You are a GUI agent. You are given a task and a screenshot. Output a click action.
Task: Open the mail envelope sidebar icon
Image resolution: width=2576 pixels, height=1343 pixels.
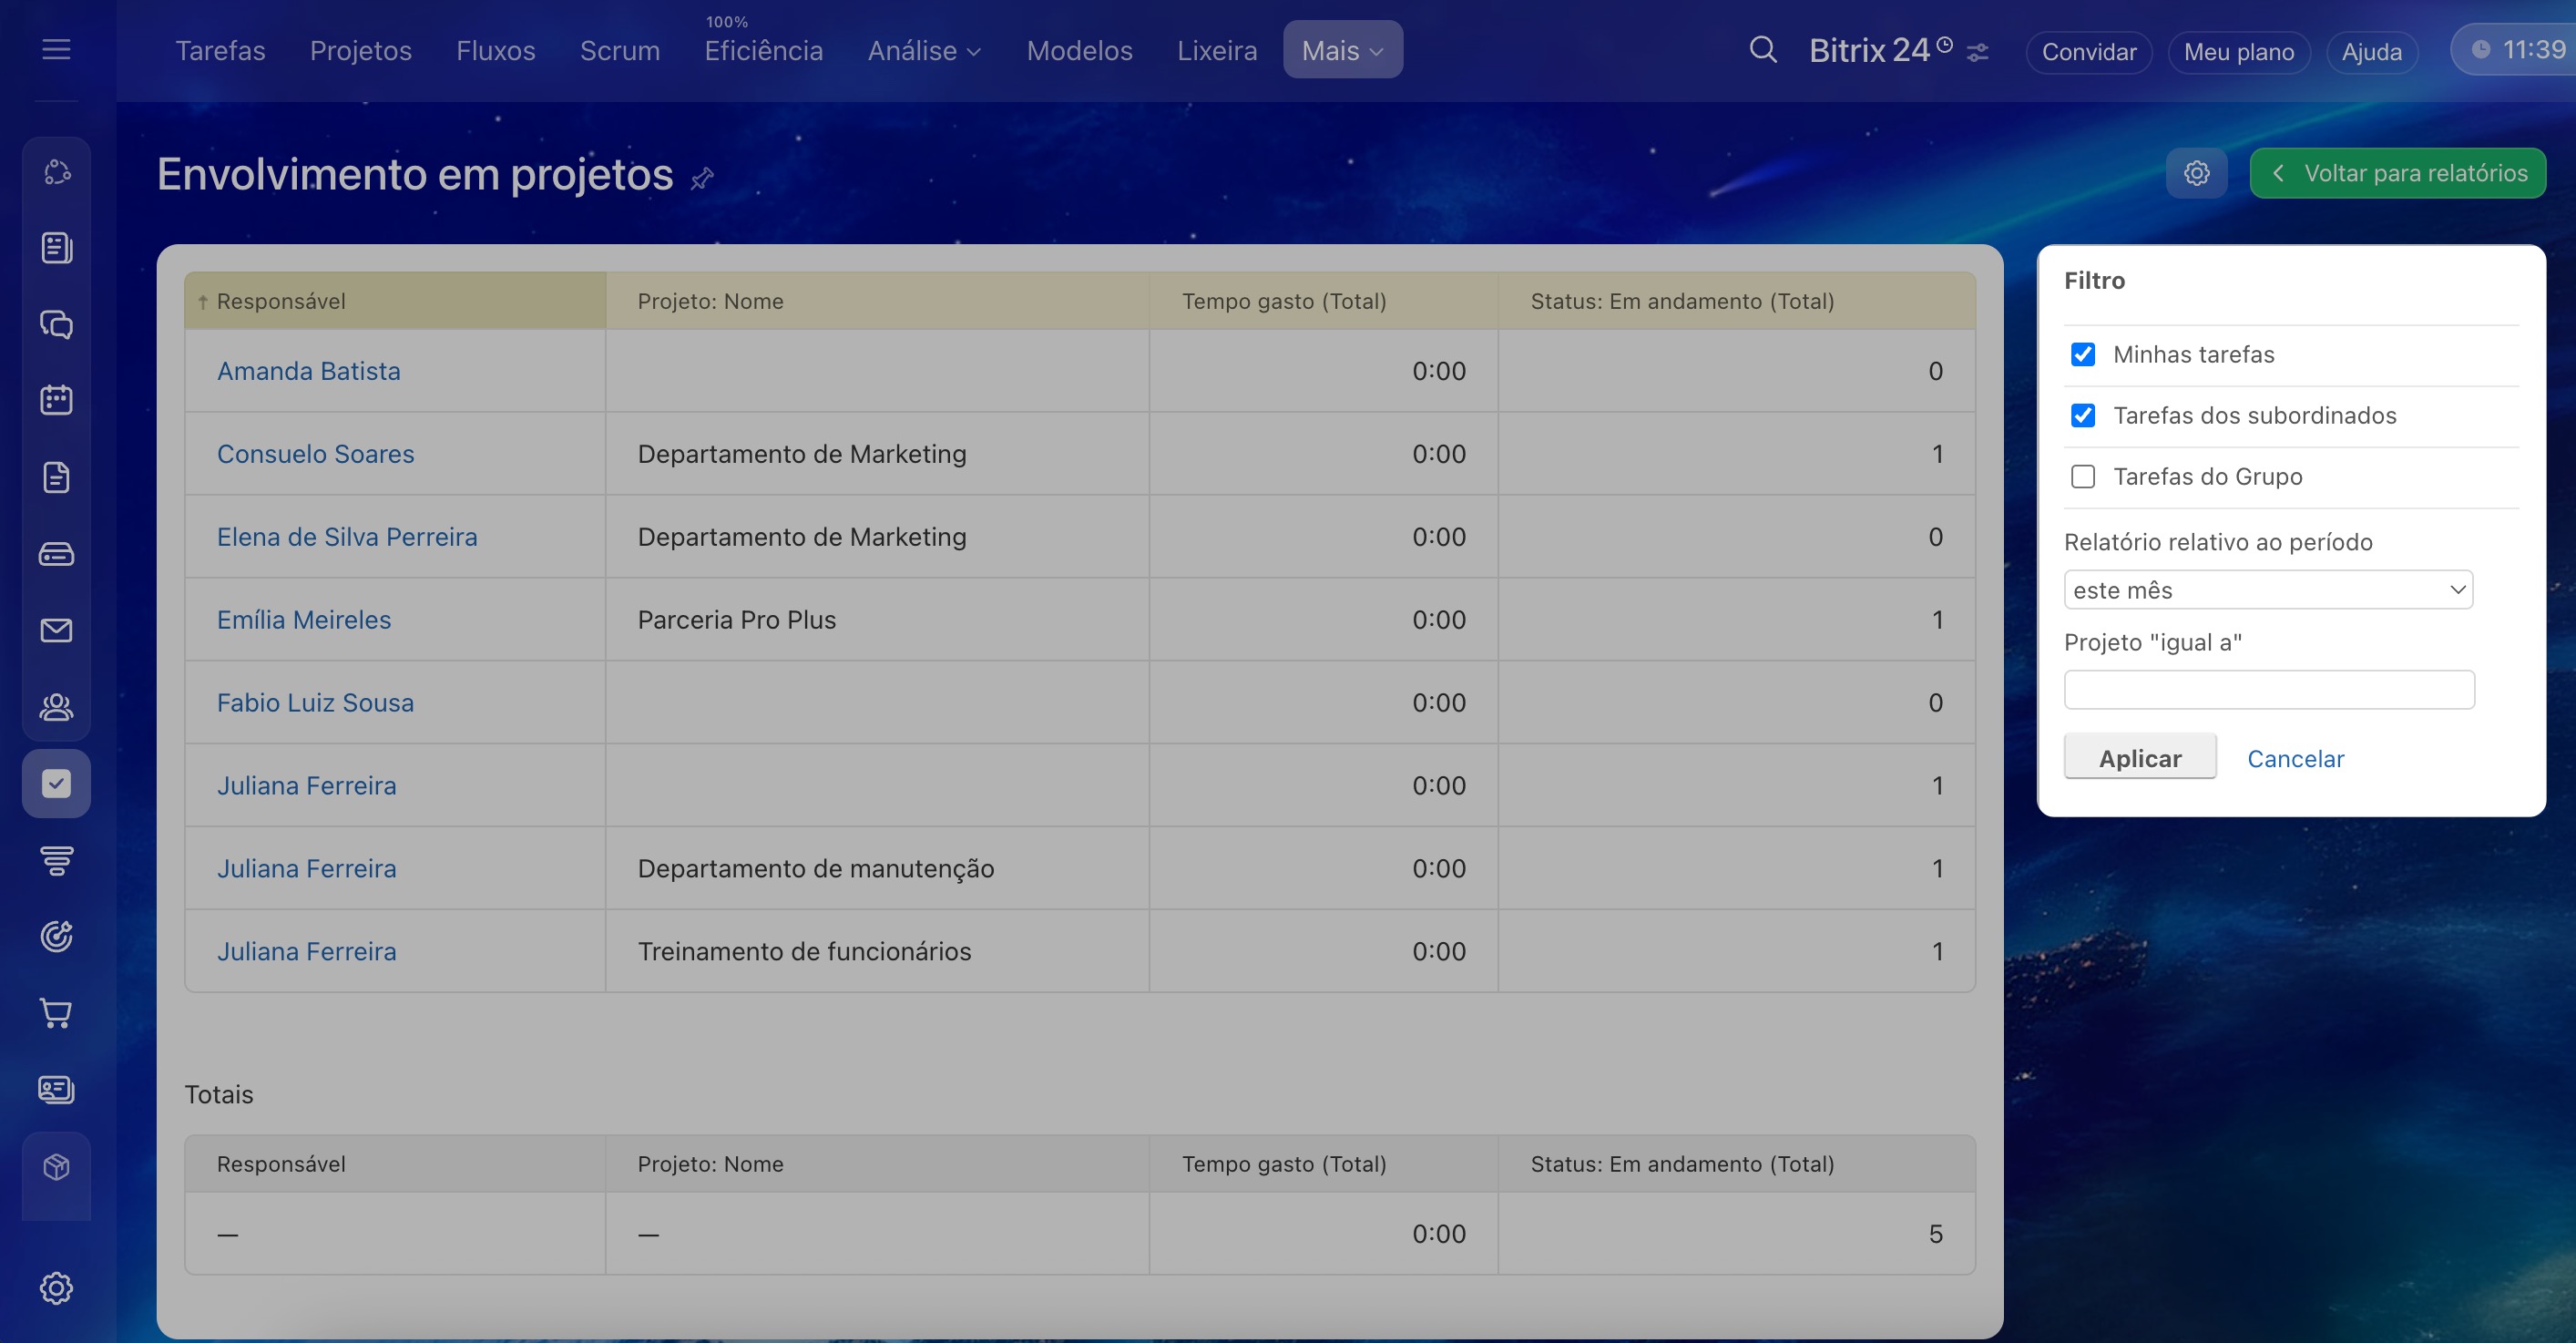56,630
